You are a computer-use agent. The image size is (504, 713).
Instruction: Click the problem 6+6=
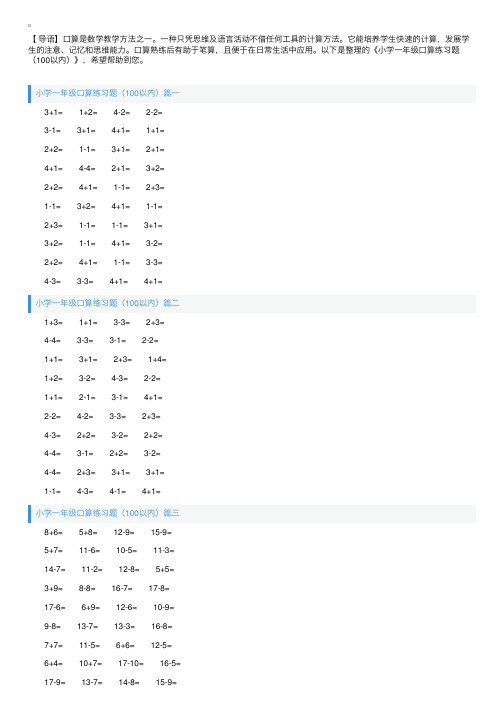[x=125, y=645]
